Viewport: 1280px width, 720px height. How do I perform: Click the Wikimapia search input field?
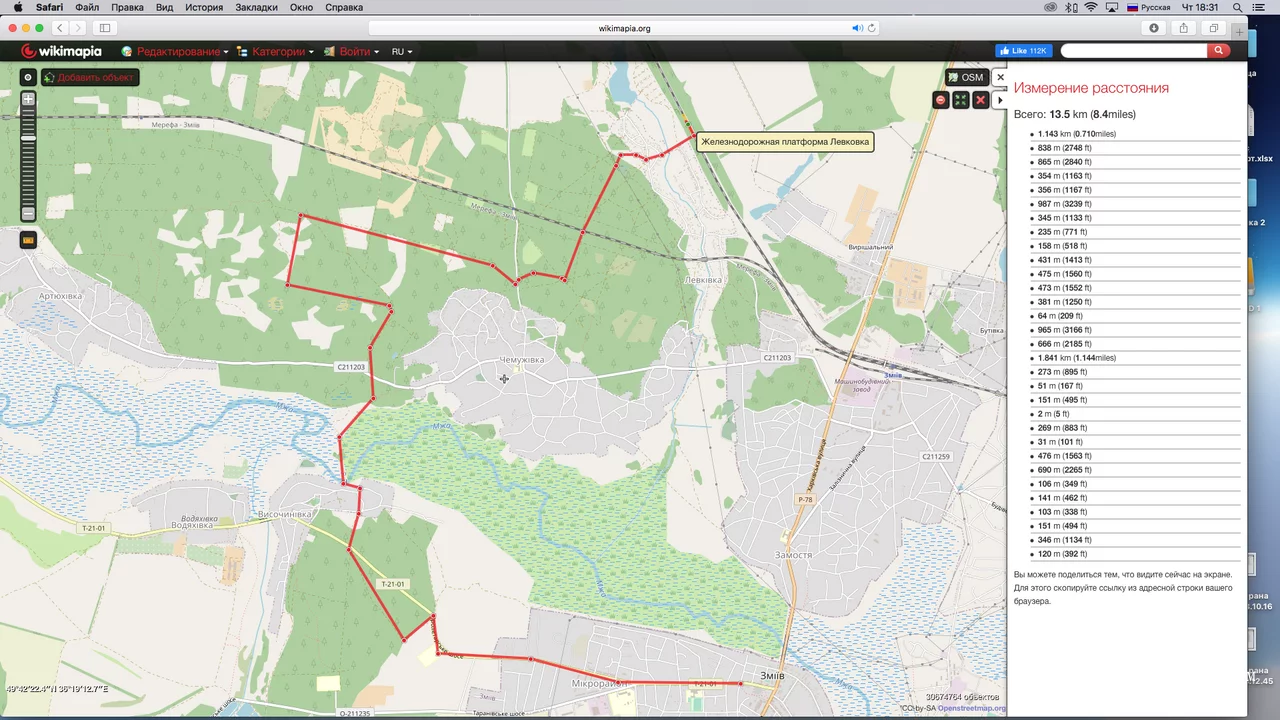(x=1133, y=50)
